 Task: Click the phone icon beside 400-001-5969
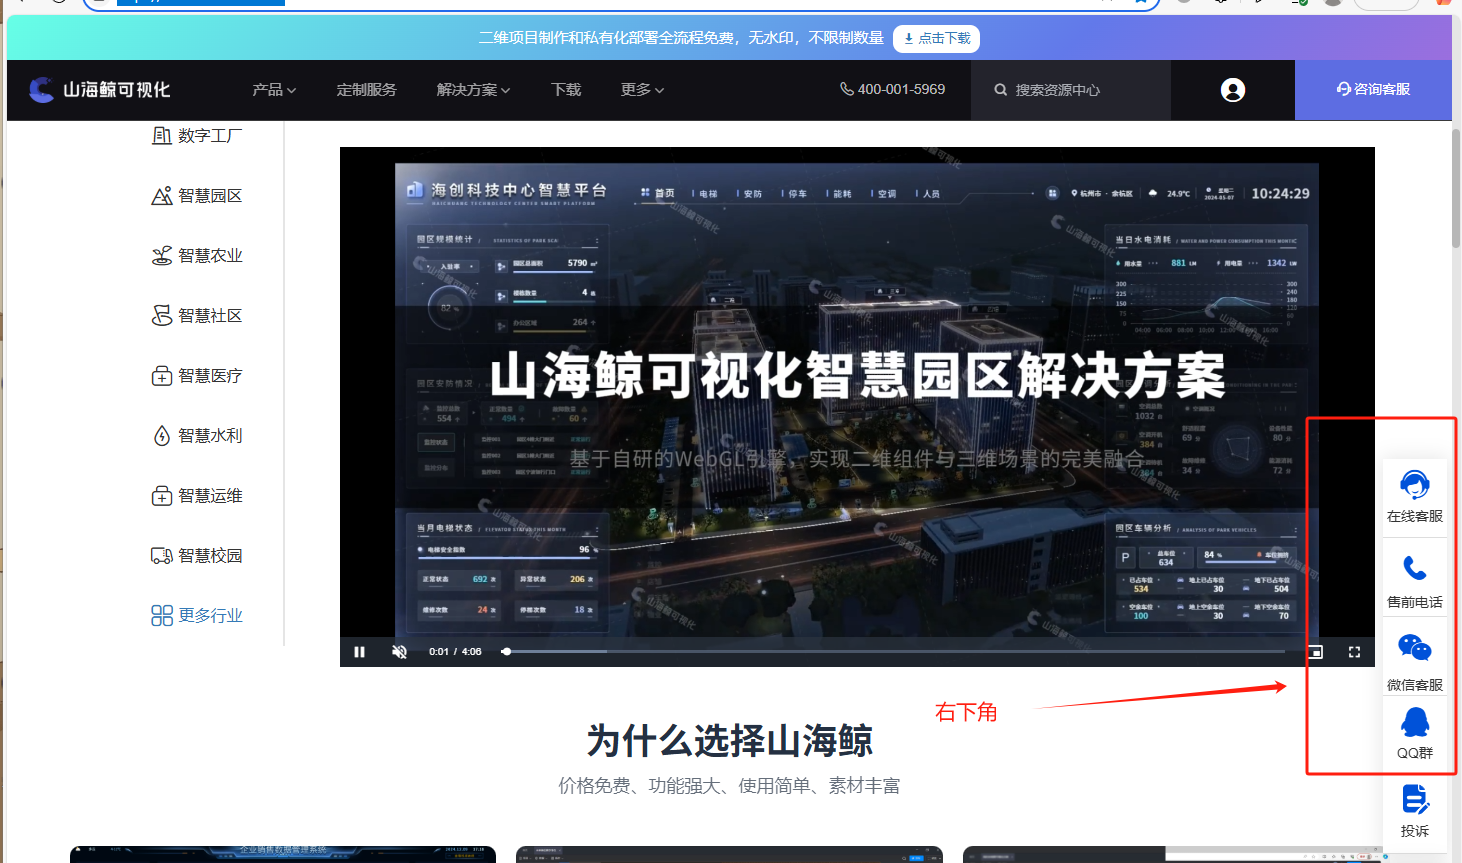pyautogui.click(x=847, y=89)
